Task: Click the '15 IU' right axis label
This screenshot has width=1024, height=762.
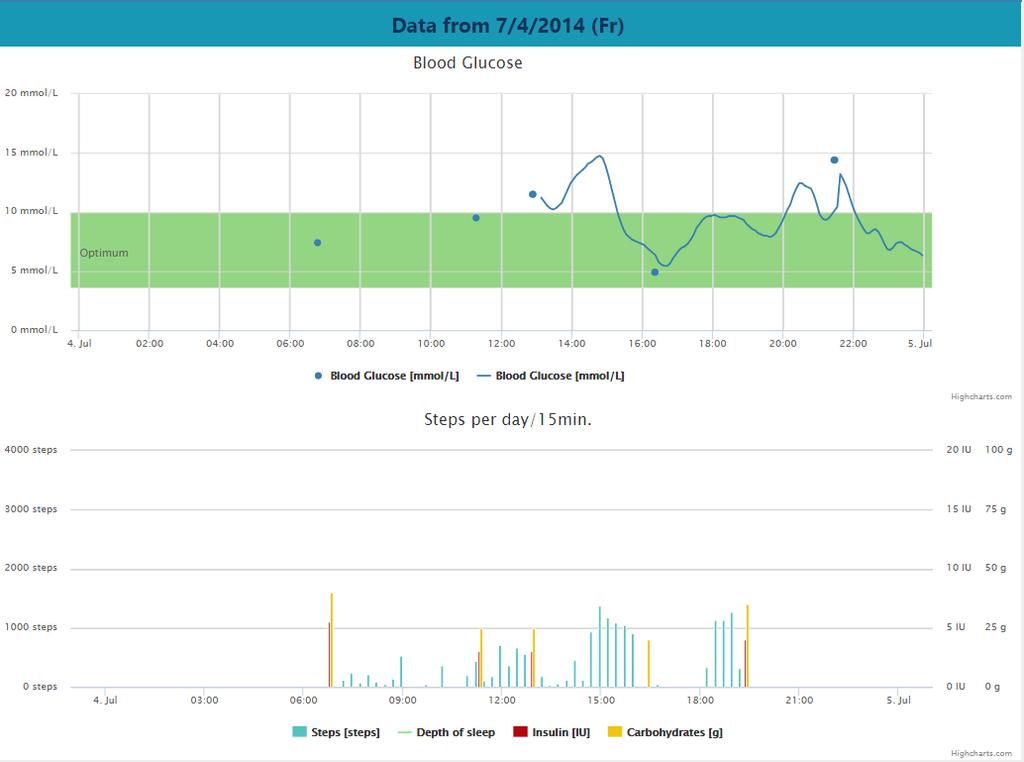Action: tap(959, 509)
